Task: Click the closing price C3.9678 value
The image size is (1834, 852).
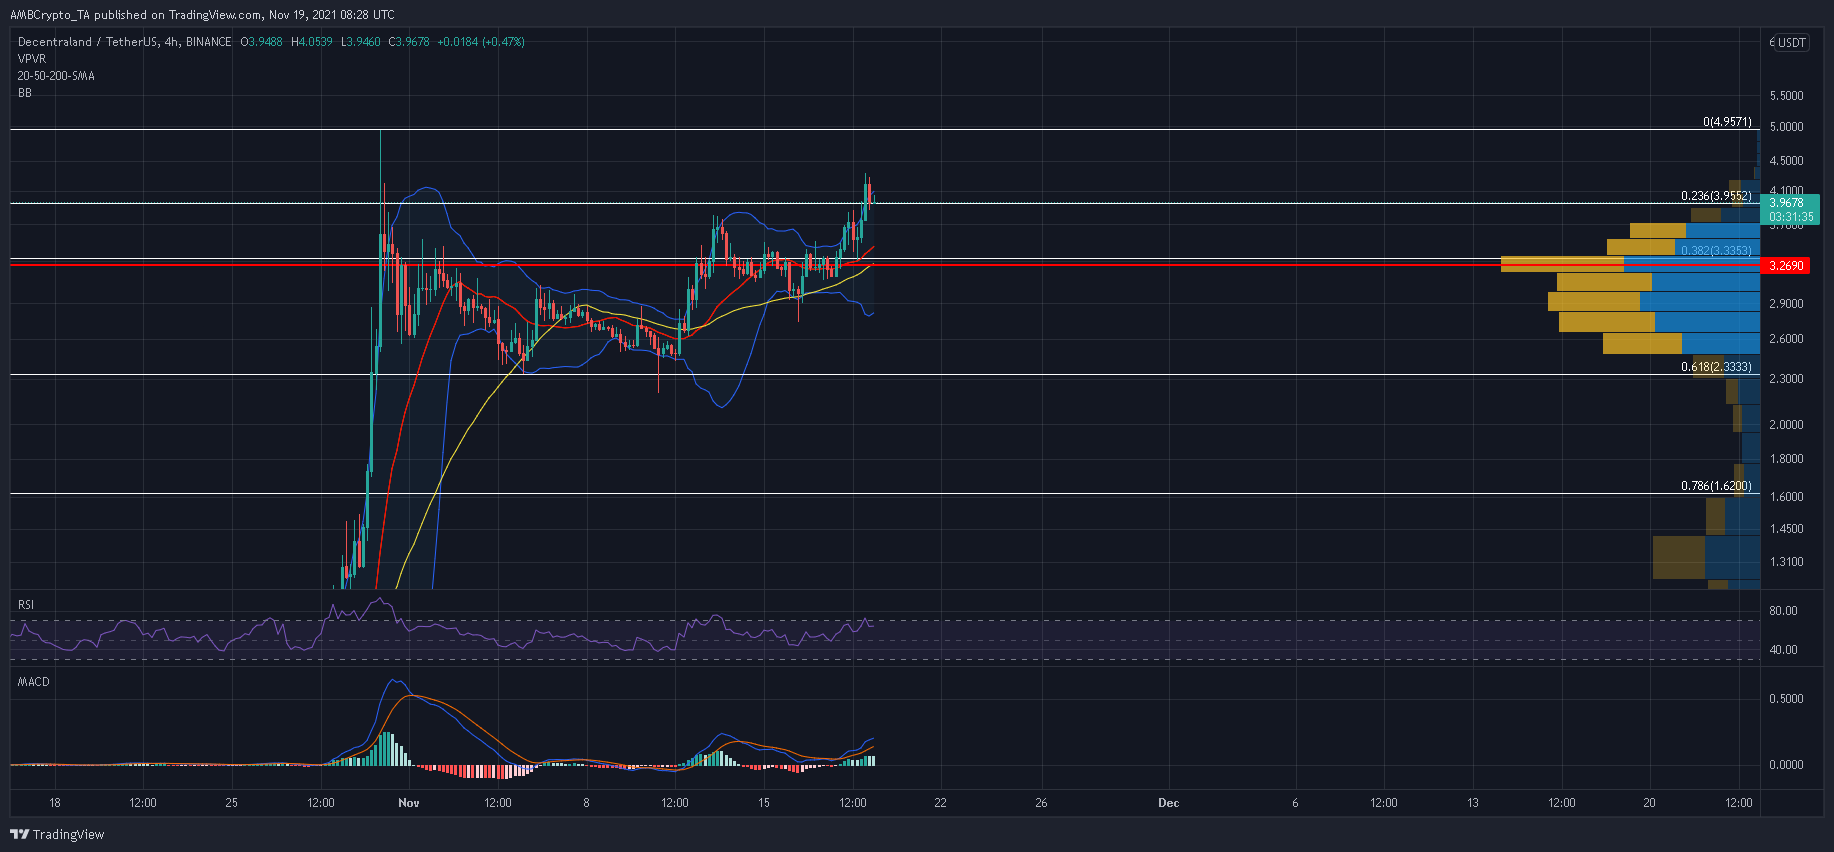Action: point(409,42)
